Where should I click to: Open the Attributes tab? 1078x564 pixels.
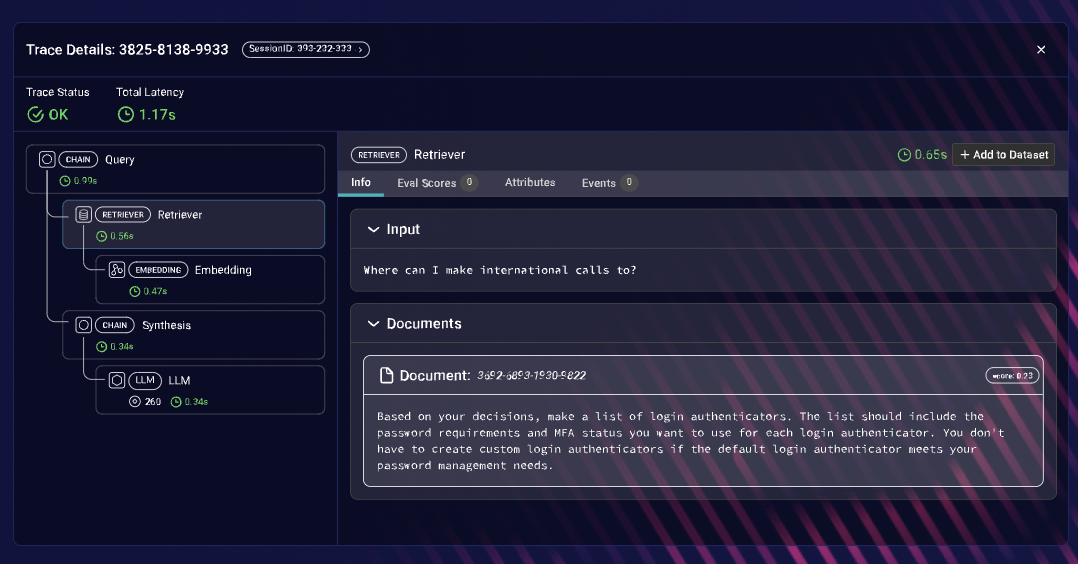coord(530,182)
